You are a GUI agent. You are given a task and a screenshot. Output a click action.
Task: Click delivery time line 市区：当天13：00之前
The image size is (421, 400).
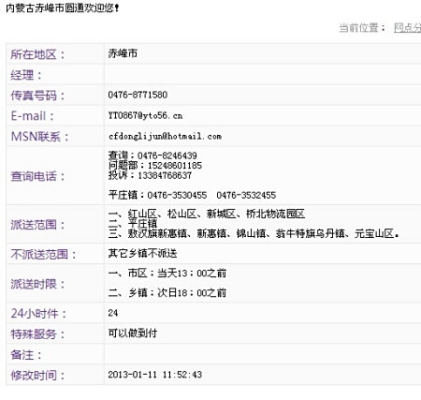[x=177, y=273]
